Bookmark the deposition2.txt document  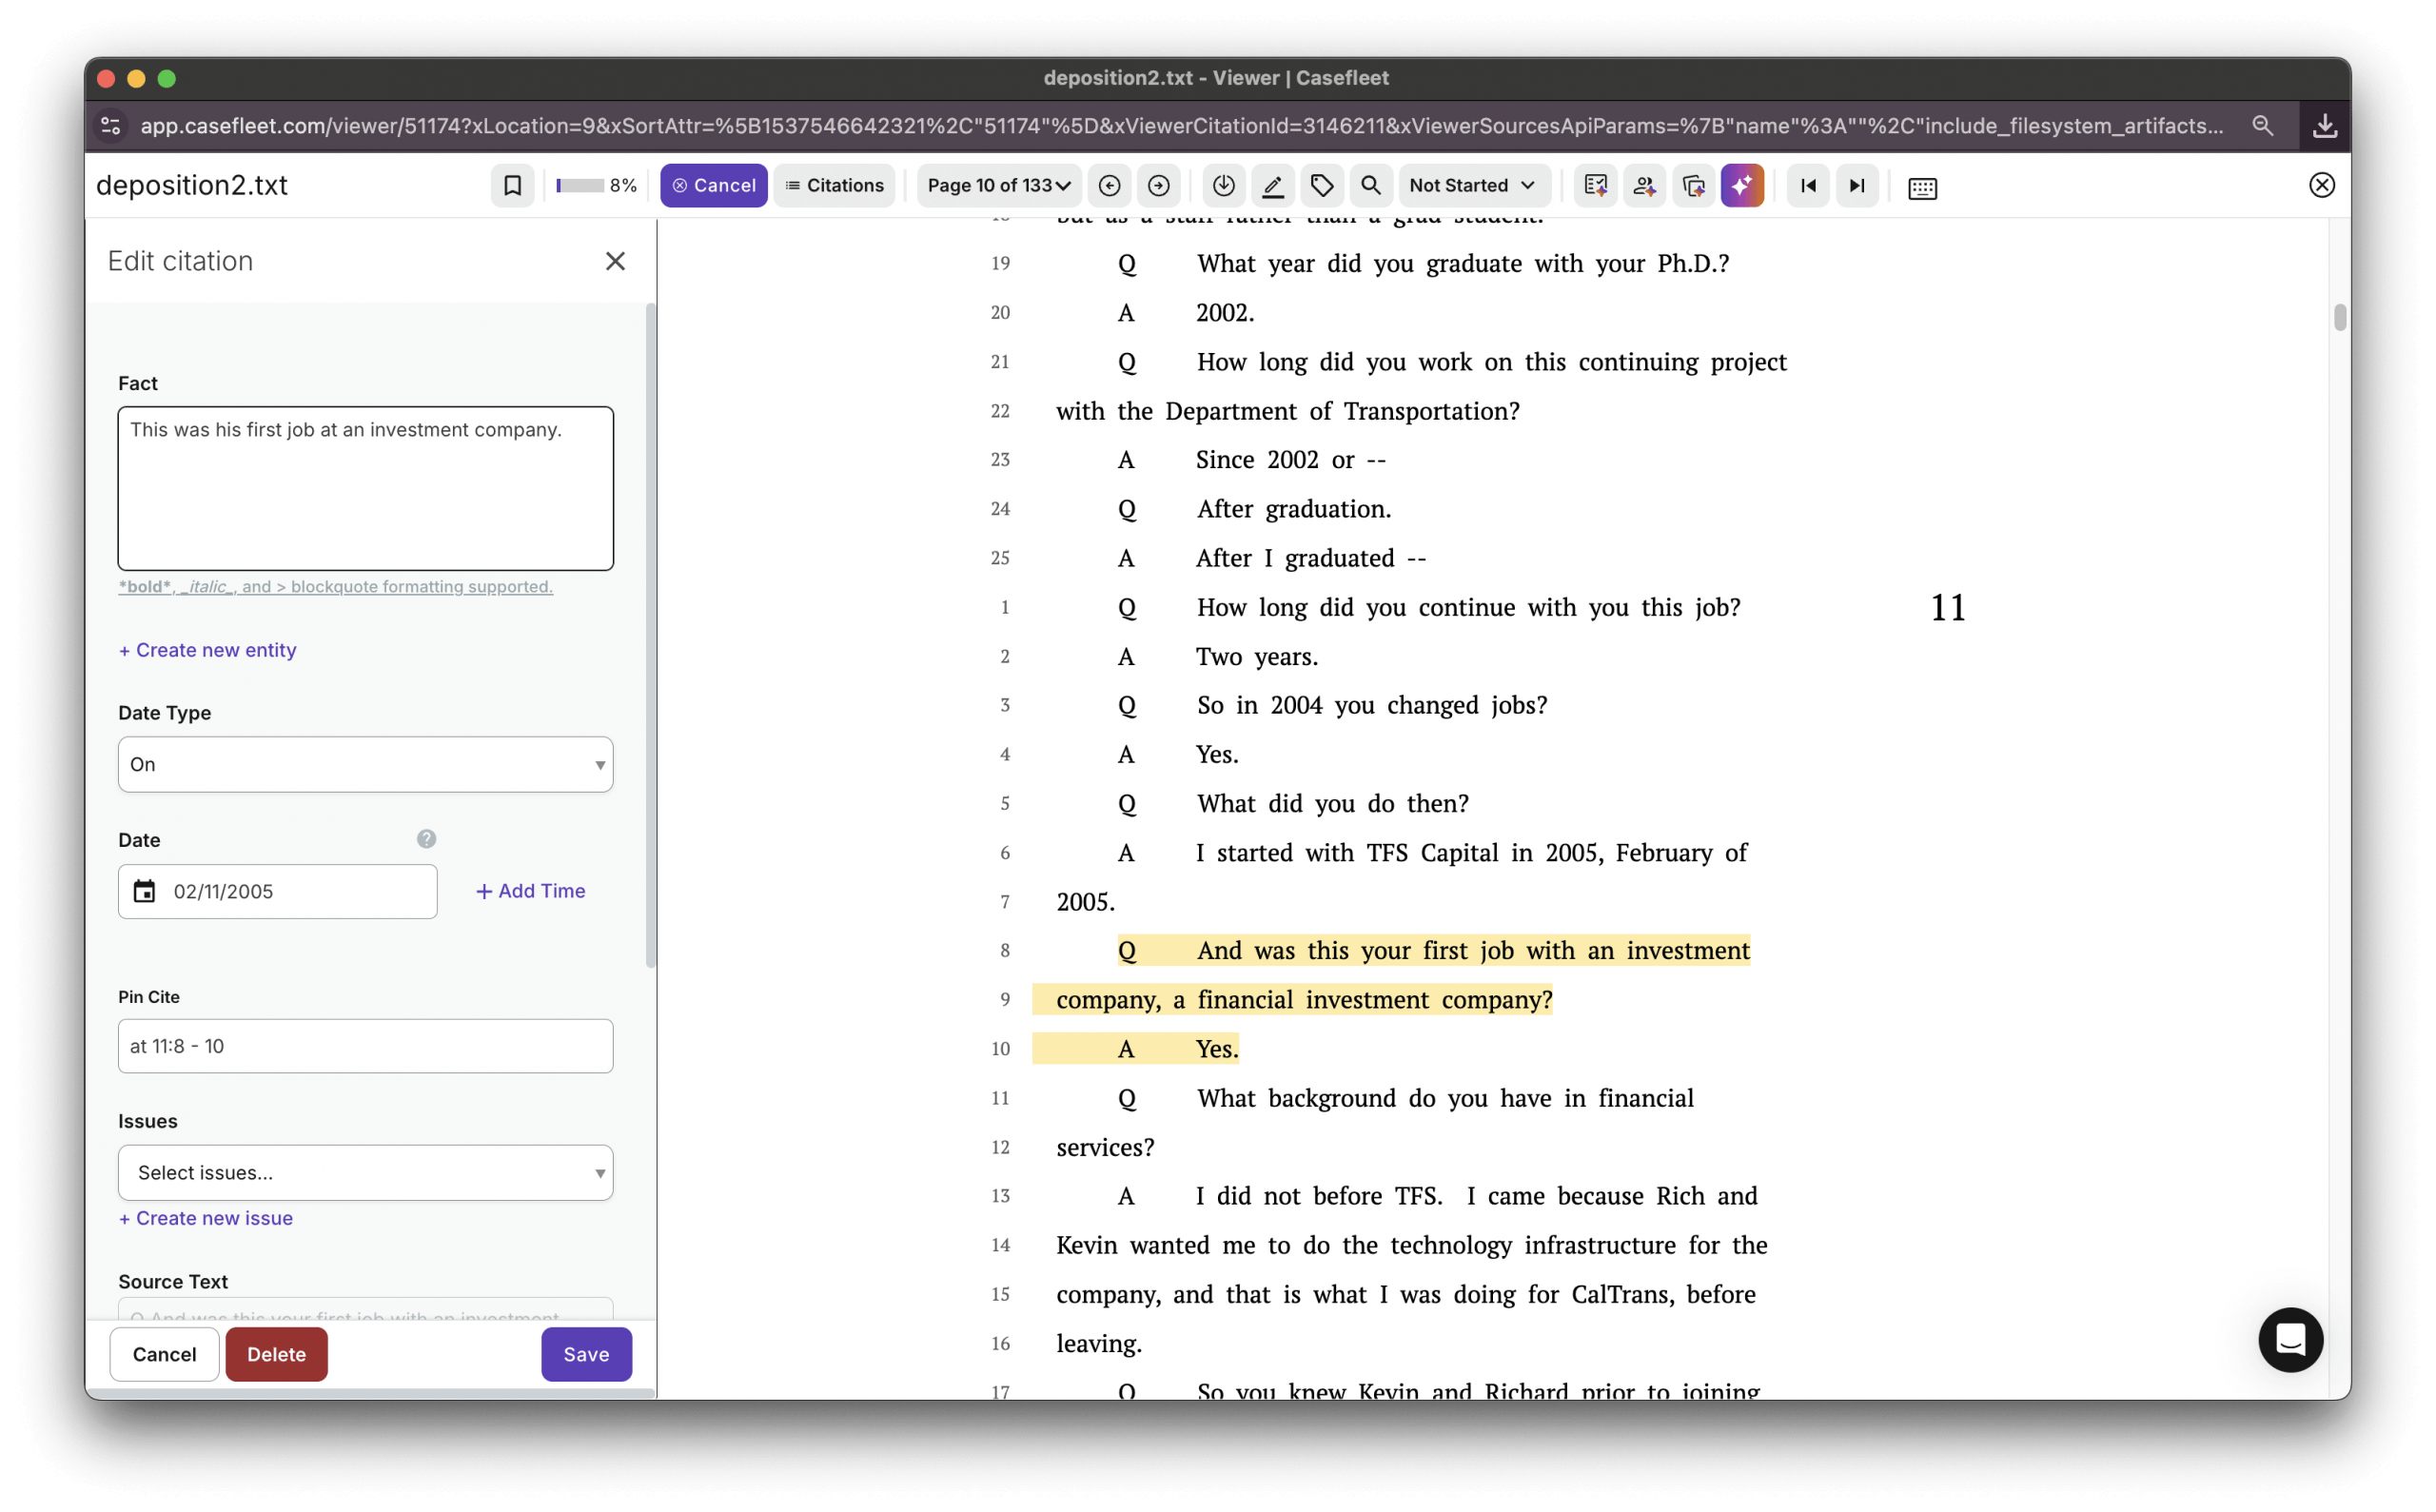(512, 186)
